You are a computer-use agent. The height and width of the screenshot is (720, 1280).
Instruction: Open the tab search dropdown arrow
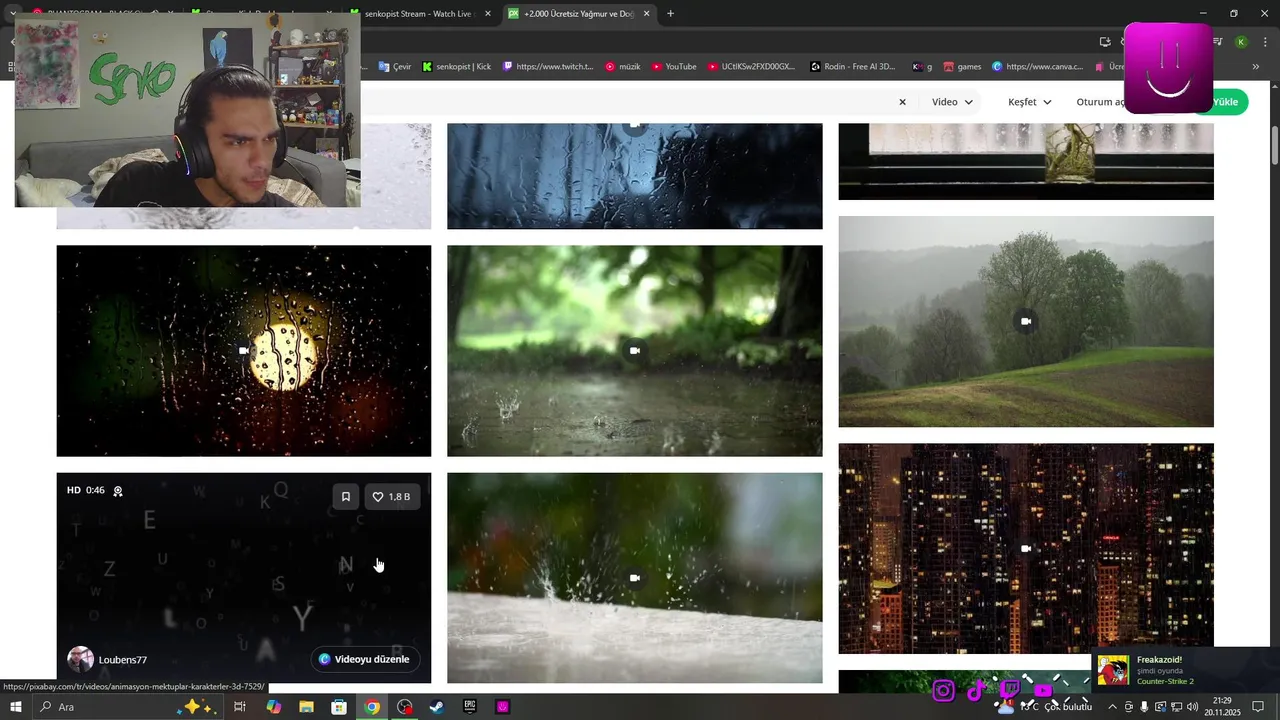(13, 14)
